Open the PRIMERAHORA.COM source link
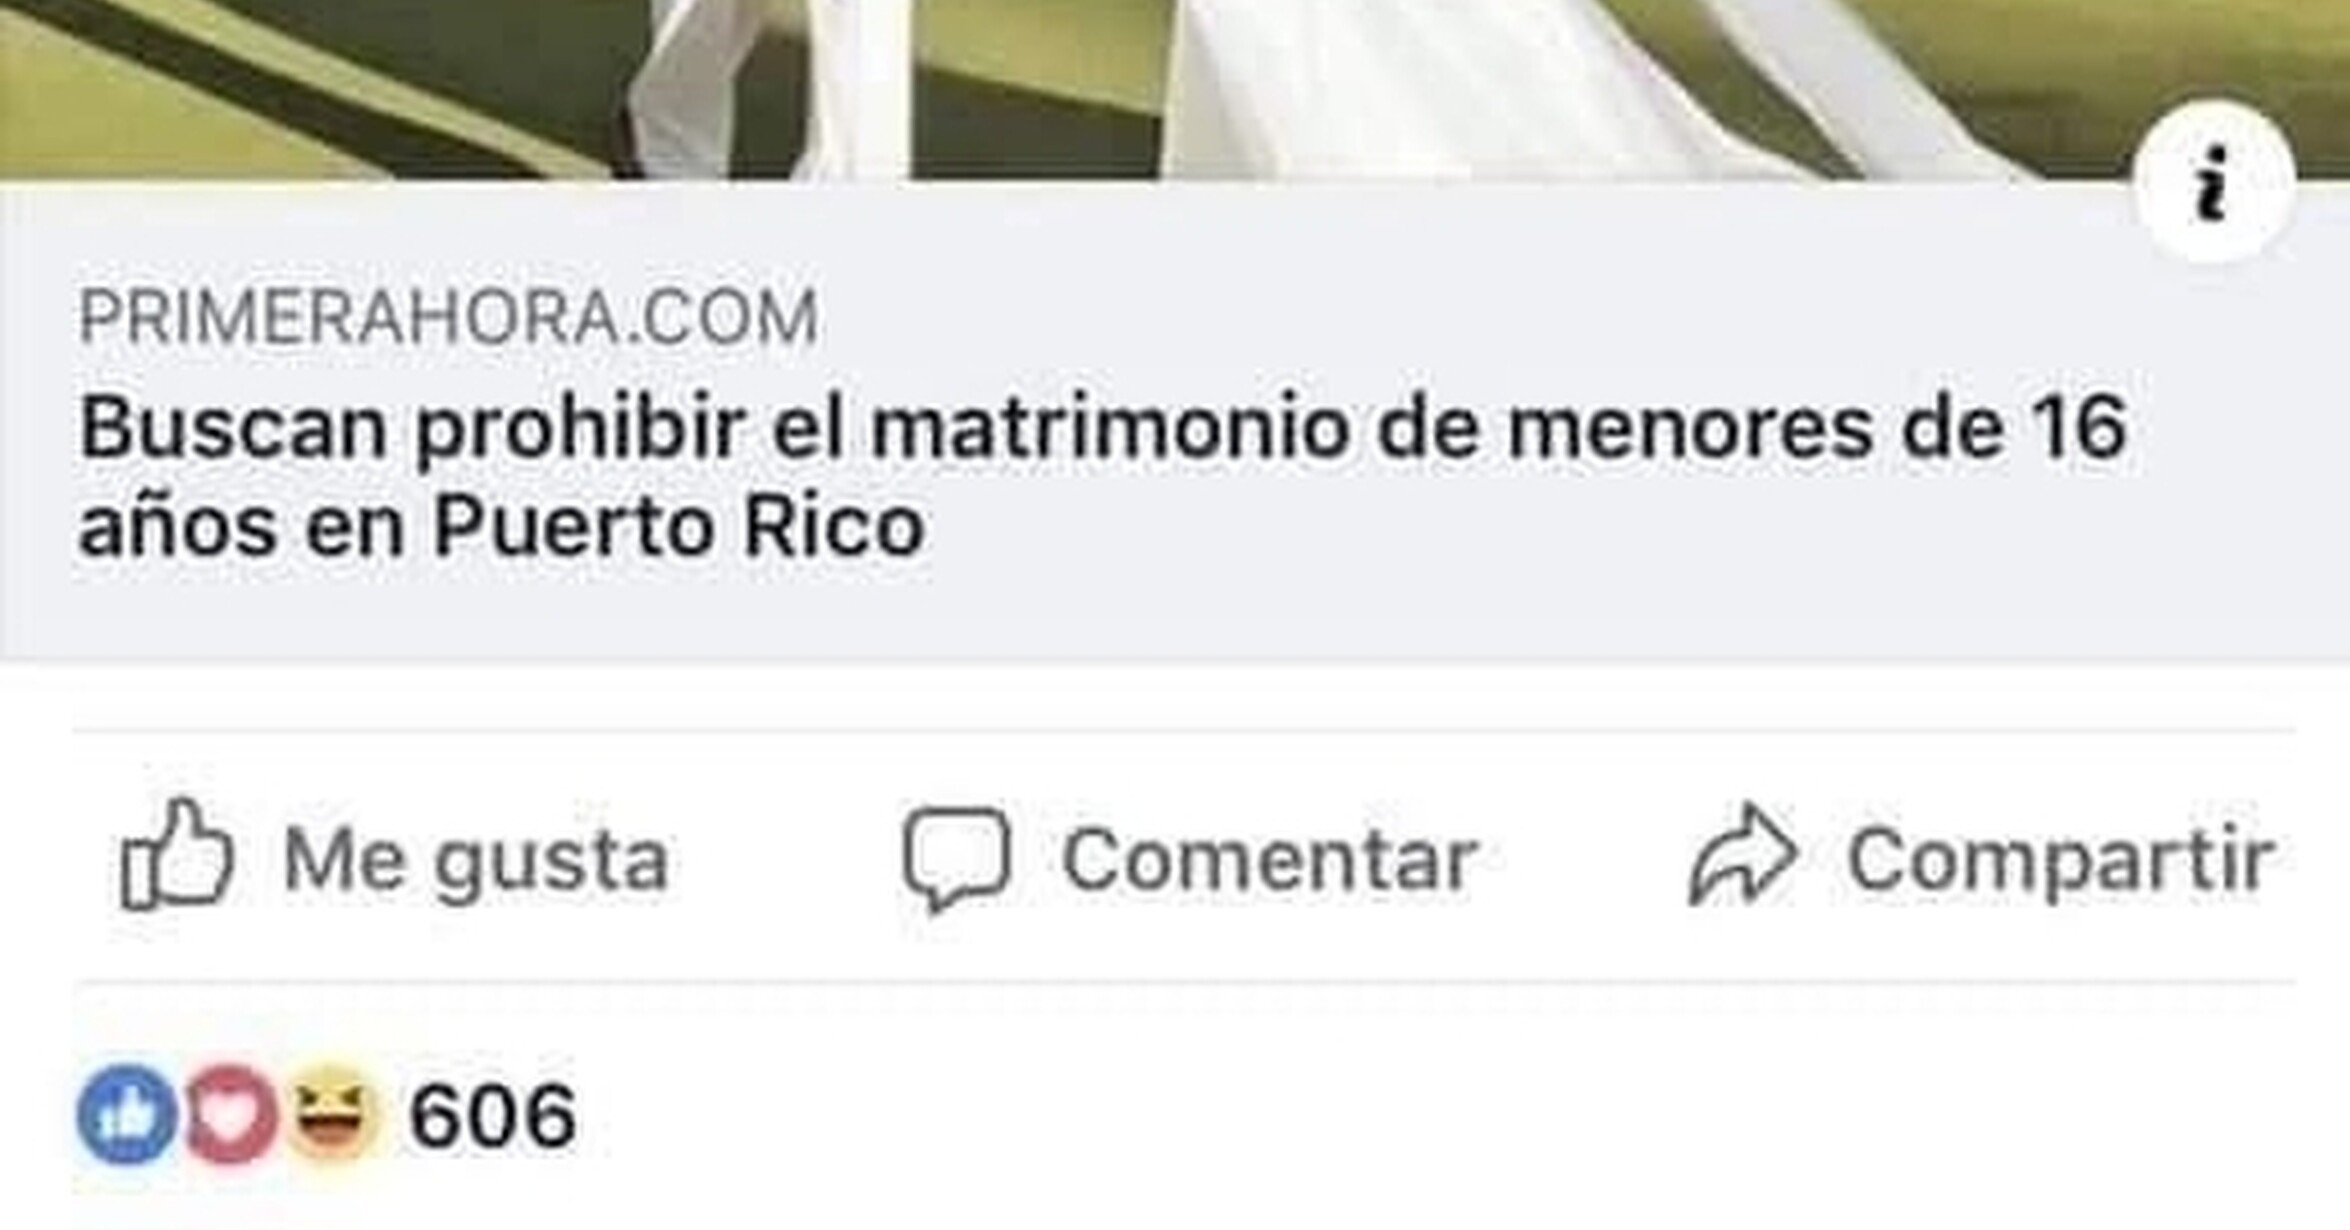The height and width of the screenshot is (1230, 2350). coord(448,318)
